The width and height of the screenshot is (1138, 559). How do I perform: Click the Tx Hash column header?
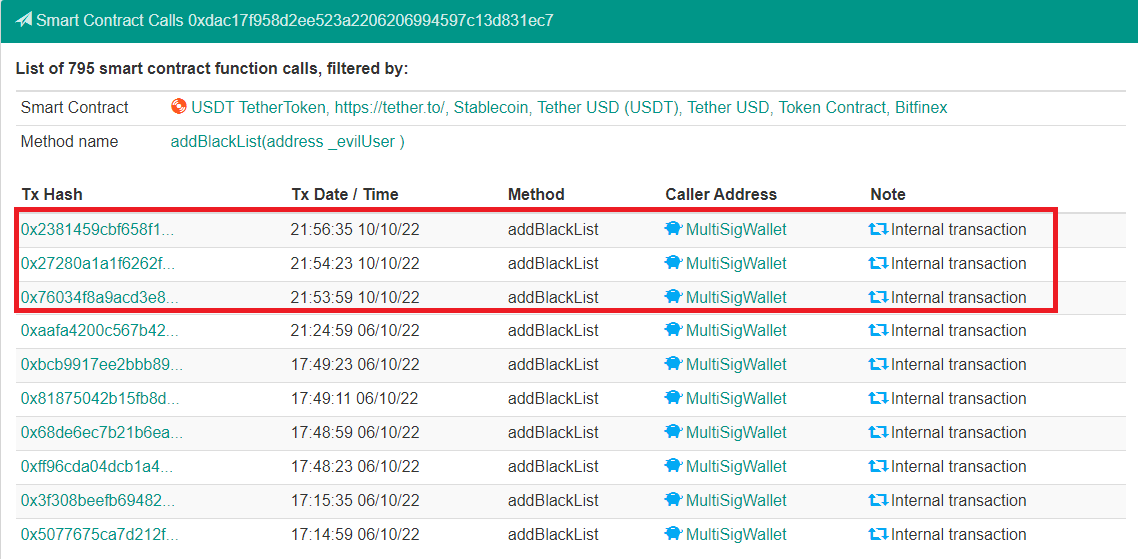click(52, 194)
